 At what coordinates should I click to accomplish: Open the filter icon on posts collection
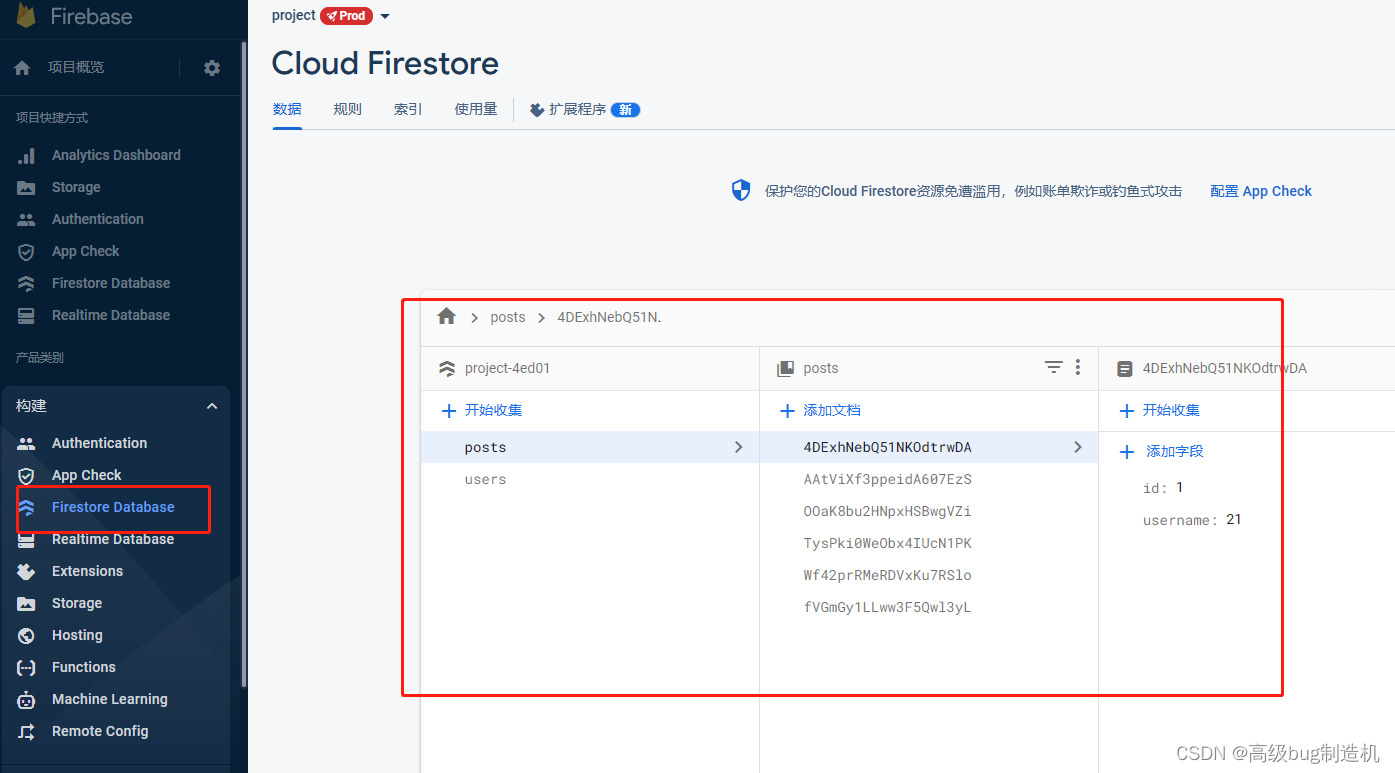click(1053, 367)
